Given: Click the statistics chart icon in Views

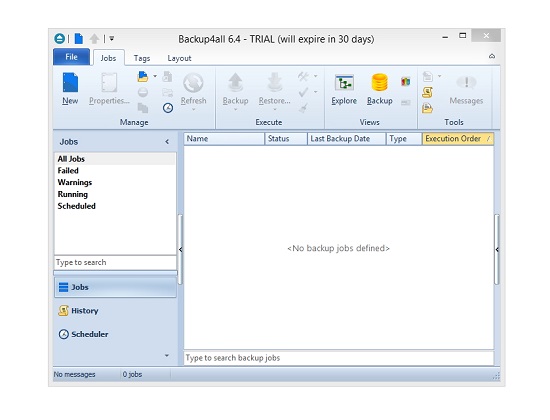Looking at the screenshot, I should [405, 82].
